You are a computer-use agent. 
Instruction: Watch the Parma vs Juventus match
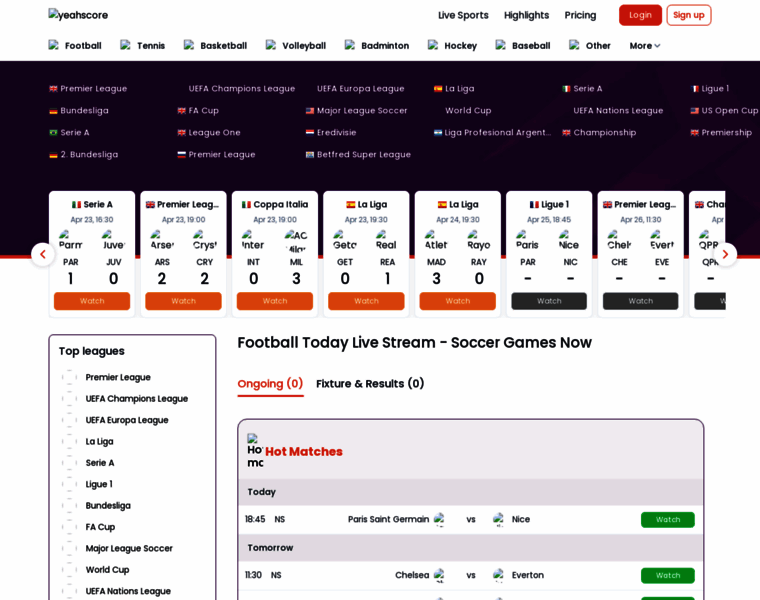click(92, 301)
